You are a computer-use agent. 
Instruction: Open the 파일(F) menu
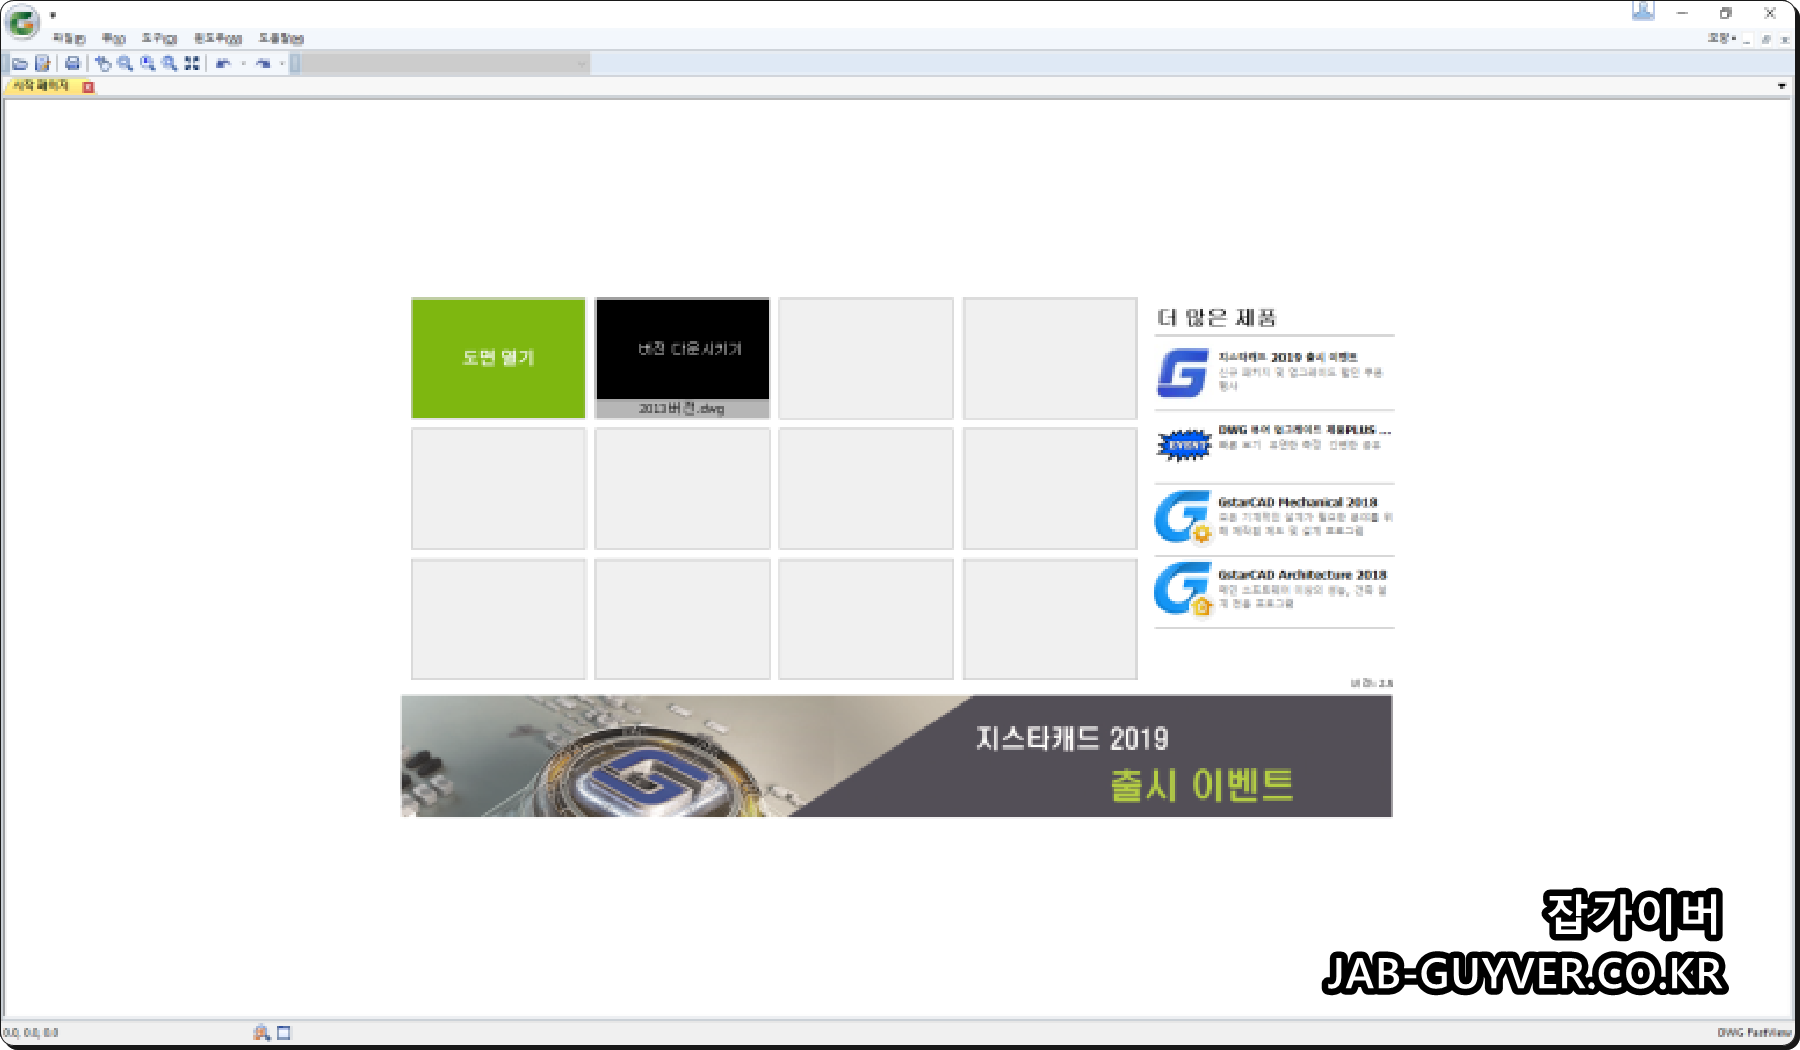point(69,38)
